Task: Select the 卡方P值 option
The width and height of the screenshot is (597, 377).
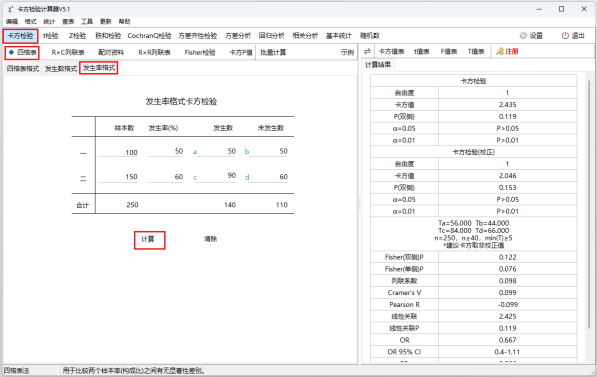Action: click(241, 52)
